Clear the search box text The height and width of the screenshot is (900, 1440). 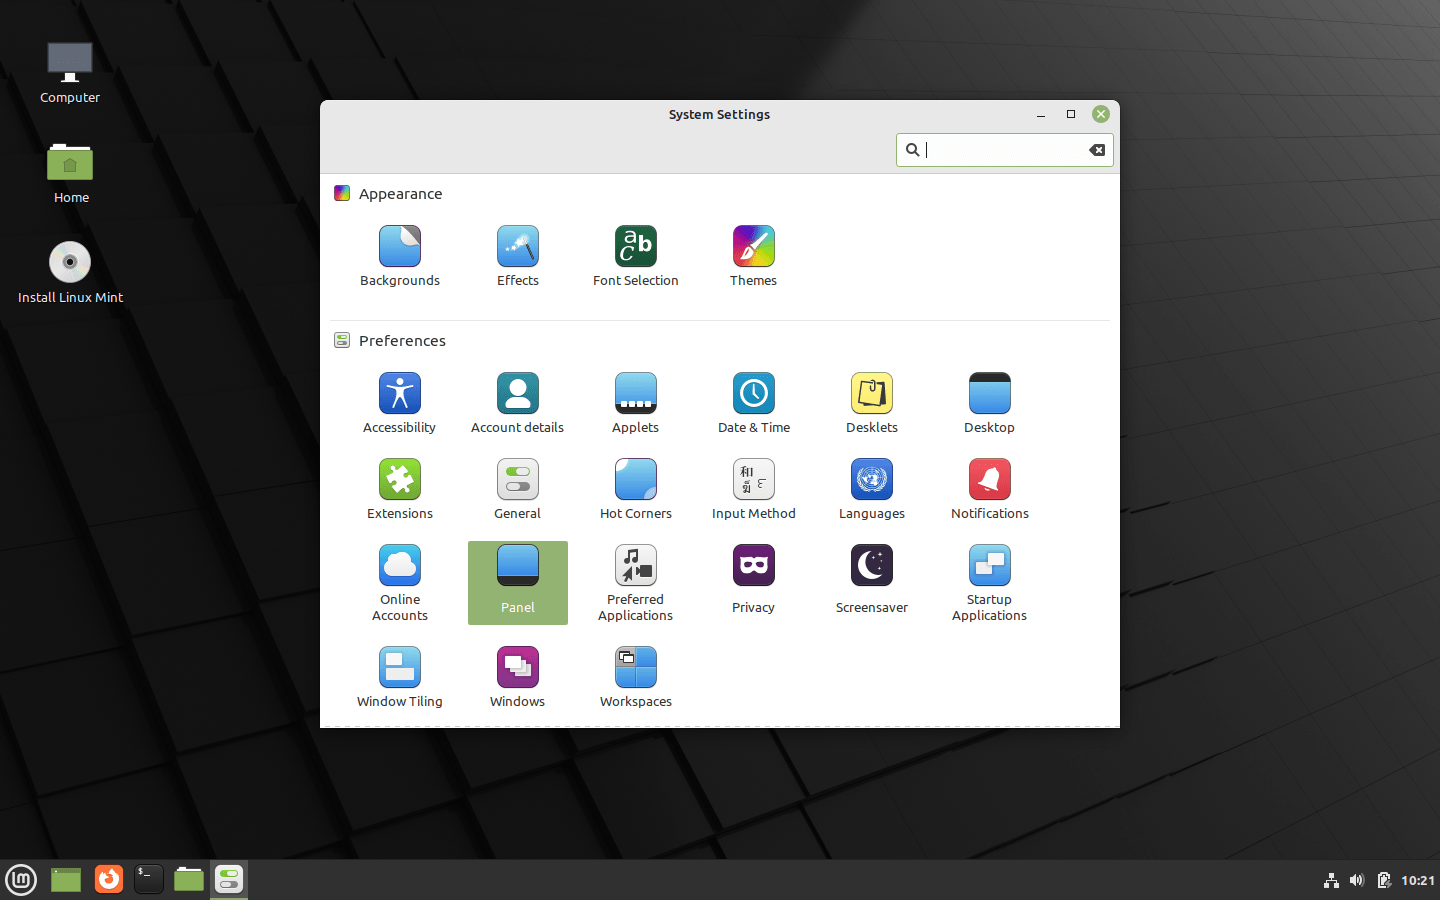(x=1097, y=150)
